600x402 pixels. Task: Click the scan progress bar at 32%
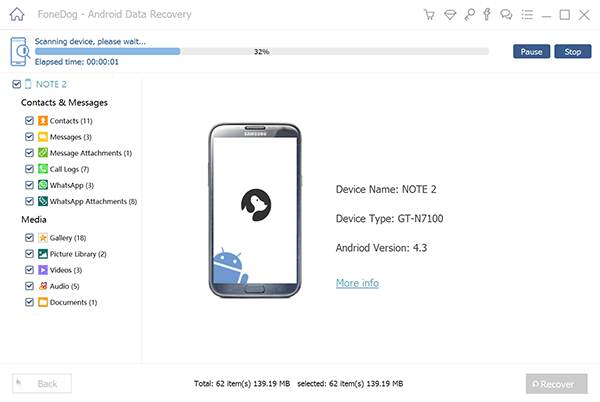262,51
